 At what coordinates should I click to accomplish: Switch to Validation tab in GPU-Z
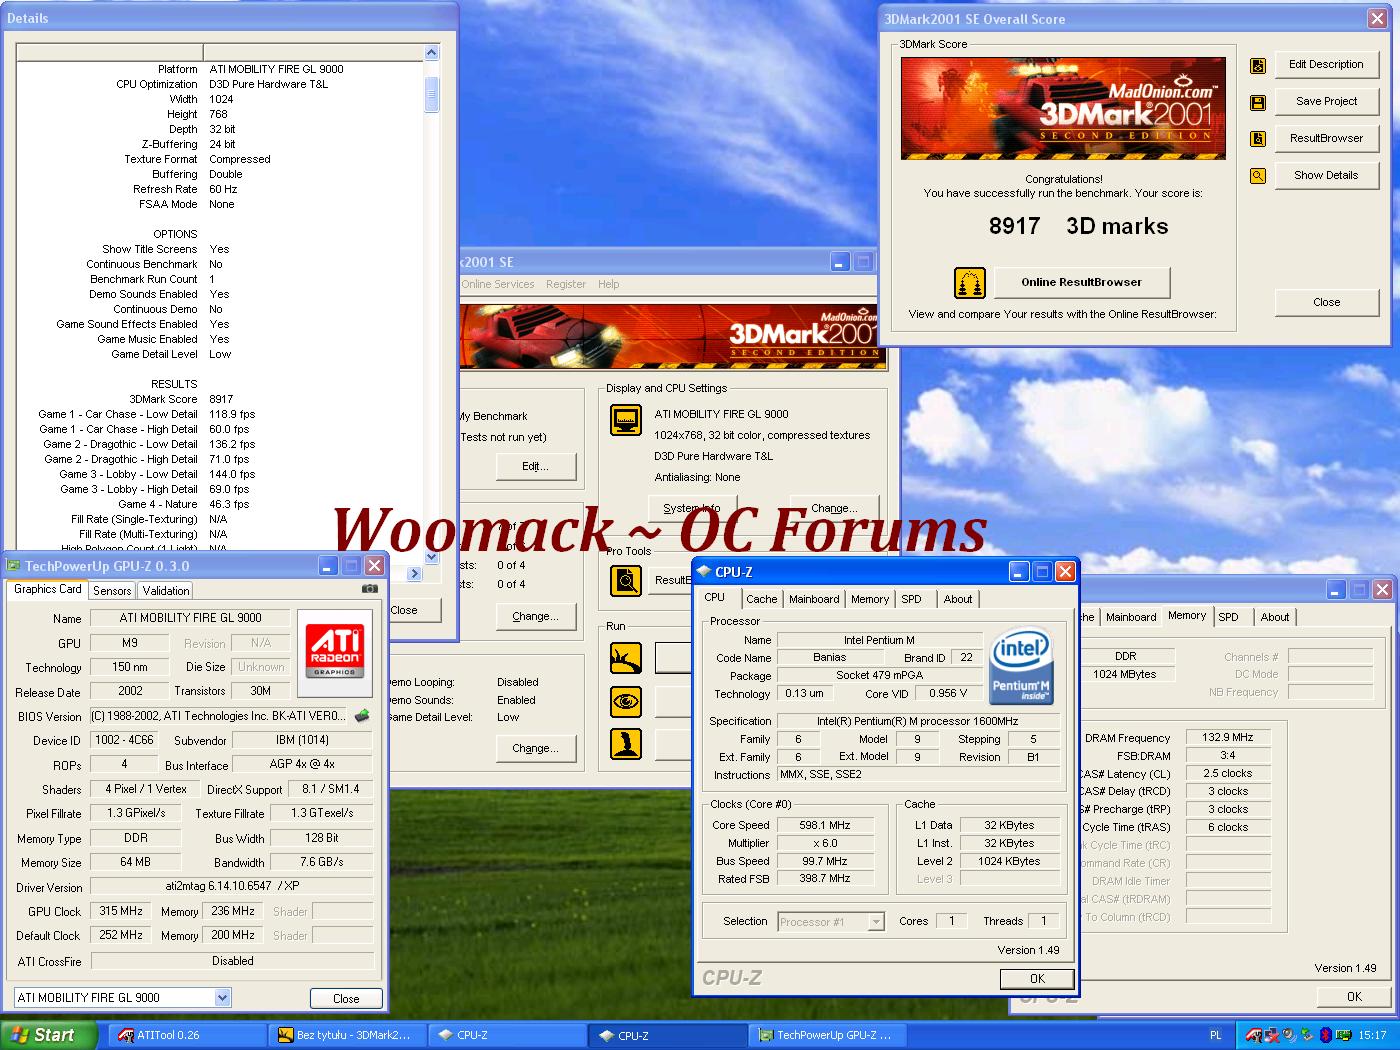(166, 591)
